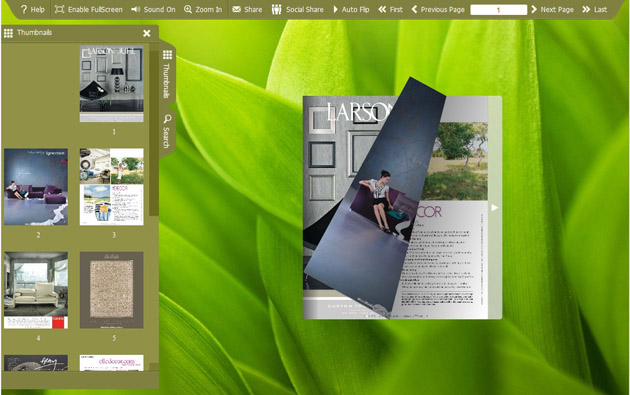Go to Previous Page
630x395 pixels.
pos(438,9)
